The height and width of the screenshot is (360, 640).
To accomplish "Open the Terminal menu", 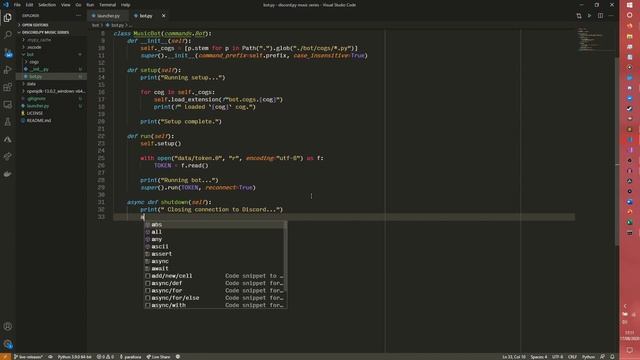I will pos(107,5).
